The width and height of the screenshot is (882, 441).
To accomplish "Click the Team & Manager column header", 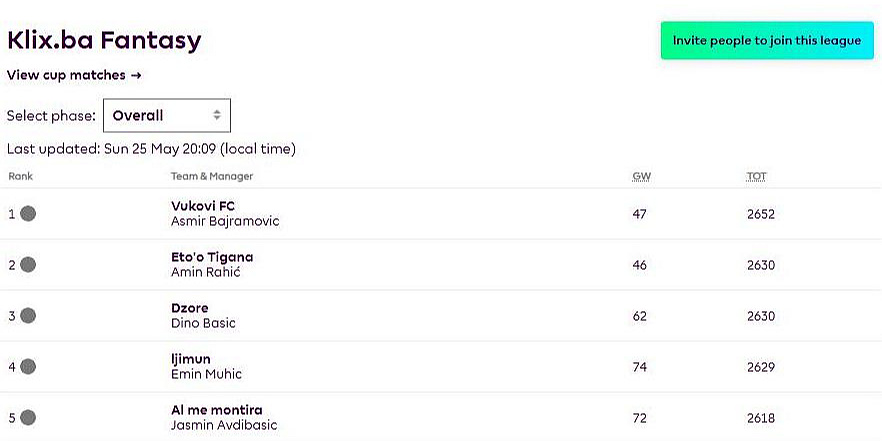I will [x=212, y=177].
